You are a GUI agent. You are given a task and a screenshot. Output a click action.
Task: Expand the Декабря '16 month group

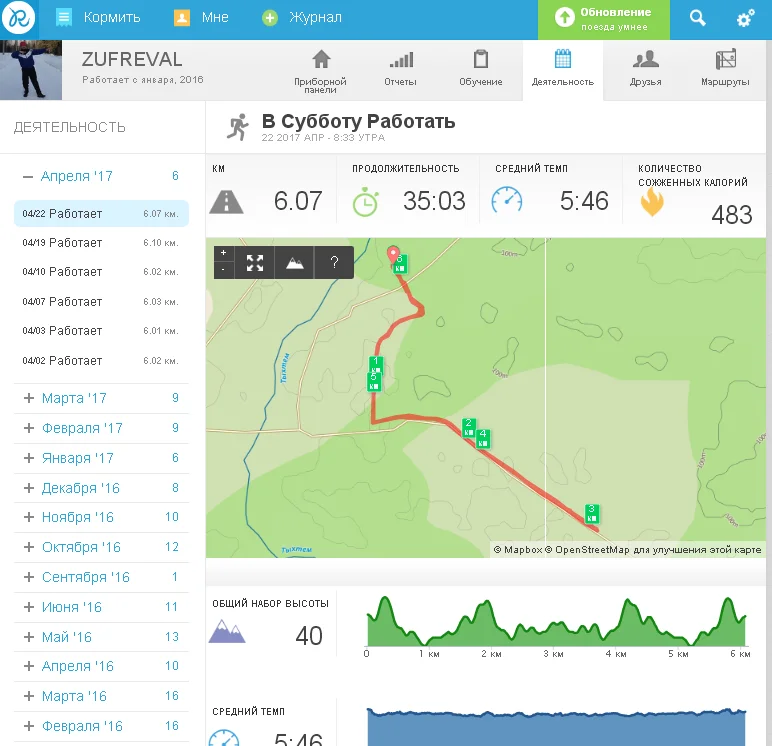[x=101, y=488]
